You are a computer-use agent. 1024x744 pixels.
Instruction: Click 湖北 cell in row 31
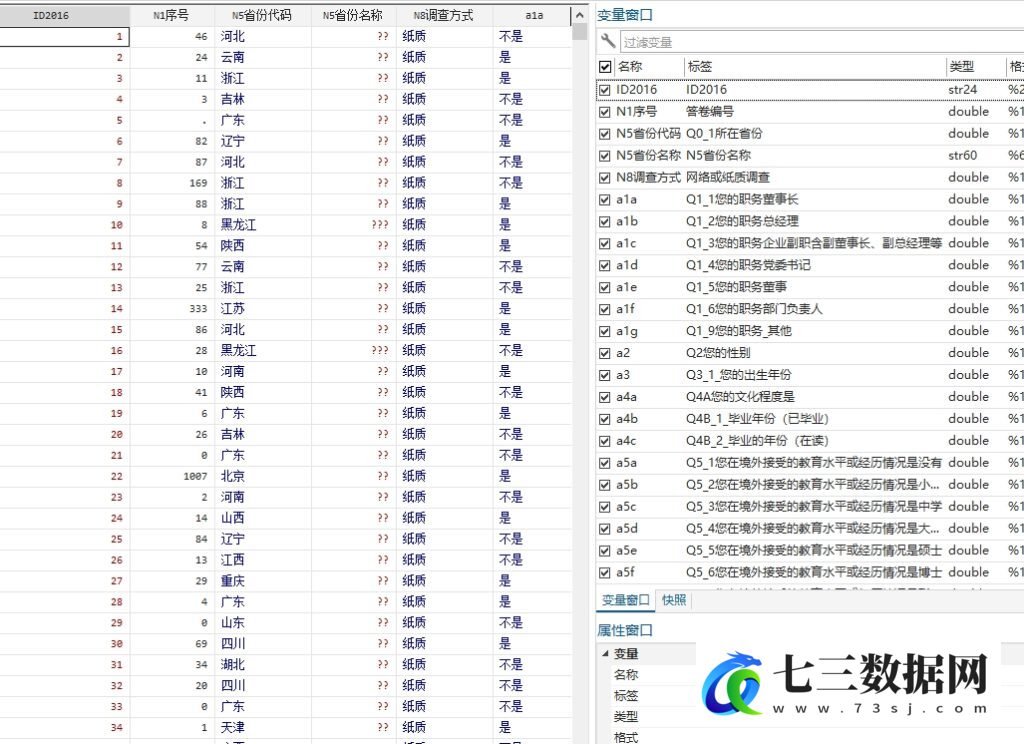263,664
